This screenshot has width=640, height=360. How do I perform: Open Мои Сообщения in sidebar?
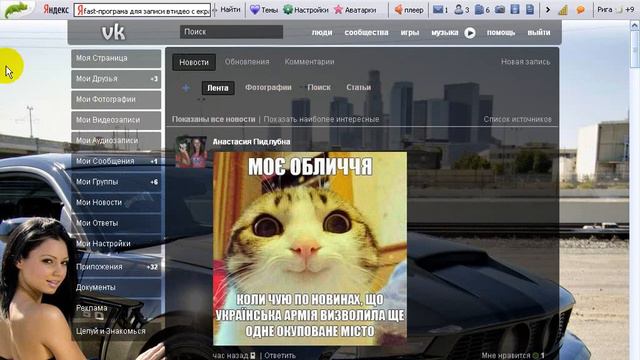[116, 161]
